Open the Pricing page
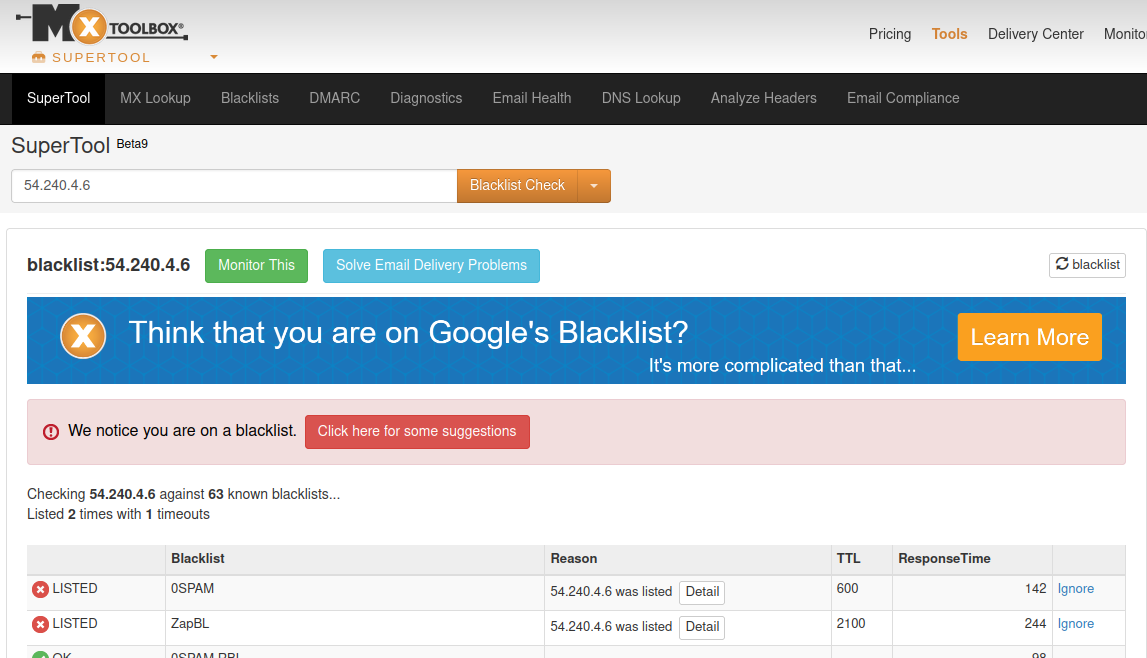Screen dimensions: 1147x658 (890, 34)
